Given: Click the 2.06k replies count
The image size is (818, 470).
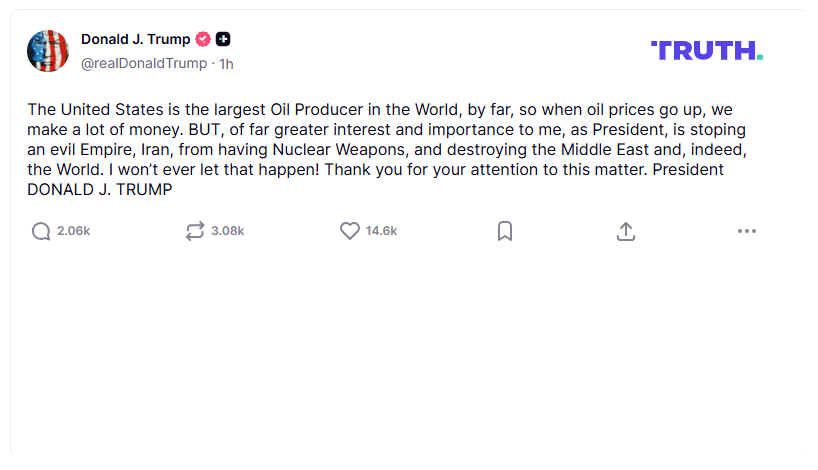Looking at the screenshot, I should (x=74, y=231).
